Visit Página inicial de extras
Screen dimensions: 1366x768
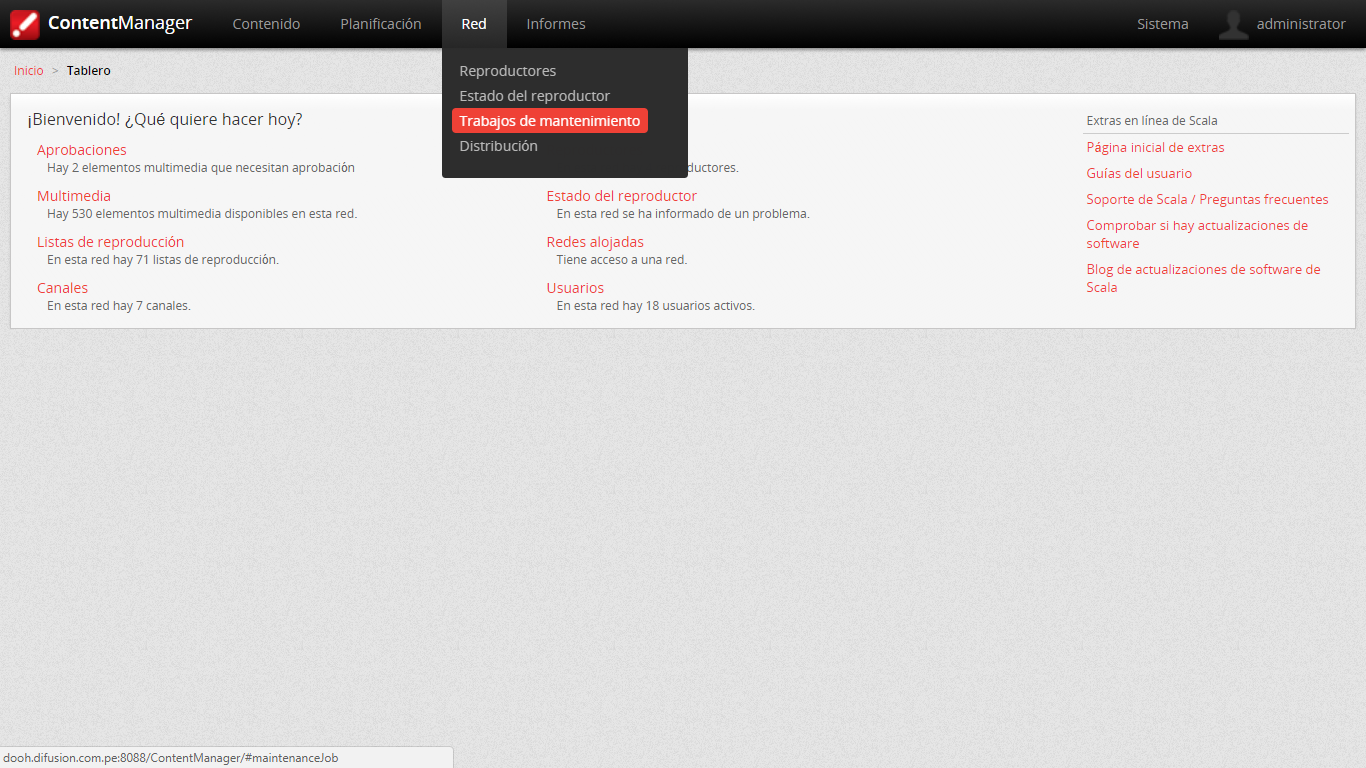click(x=1155, y=147)
